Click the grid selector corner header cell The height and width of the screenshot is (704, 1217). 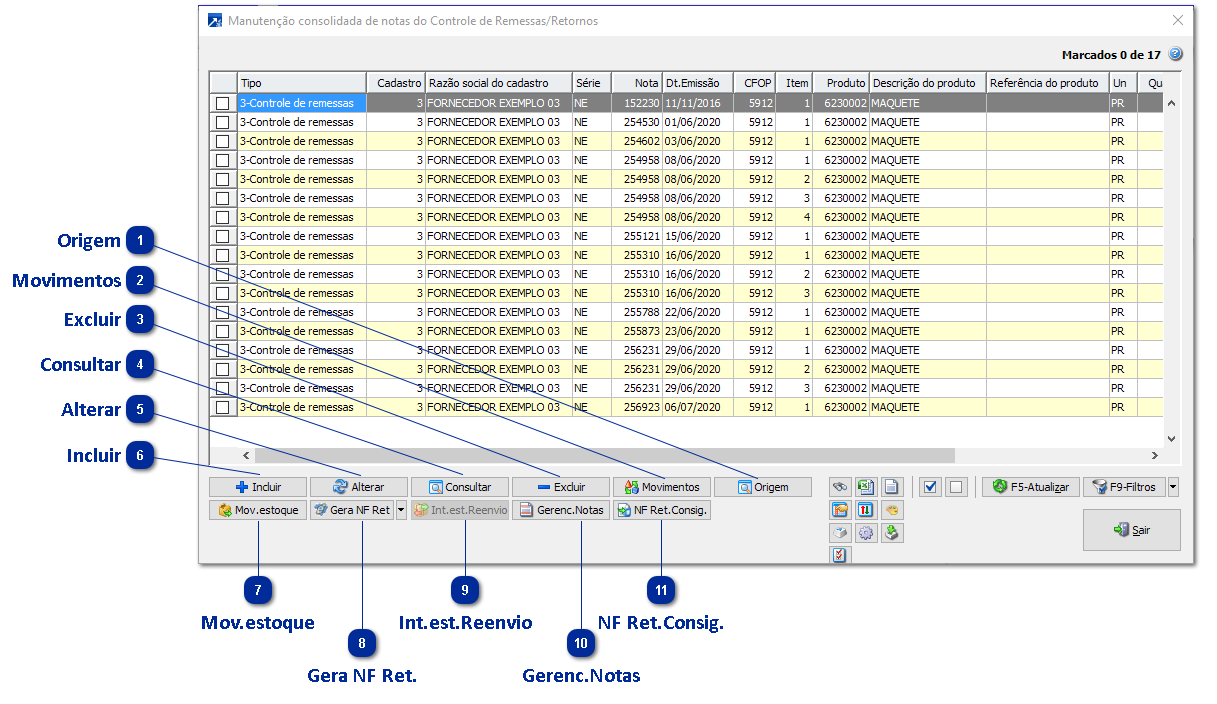222,83
